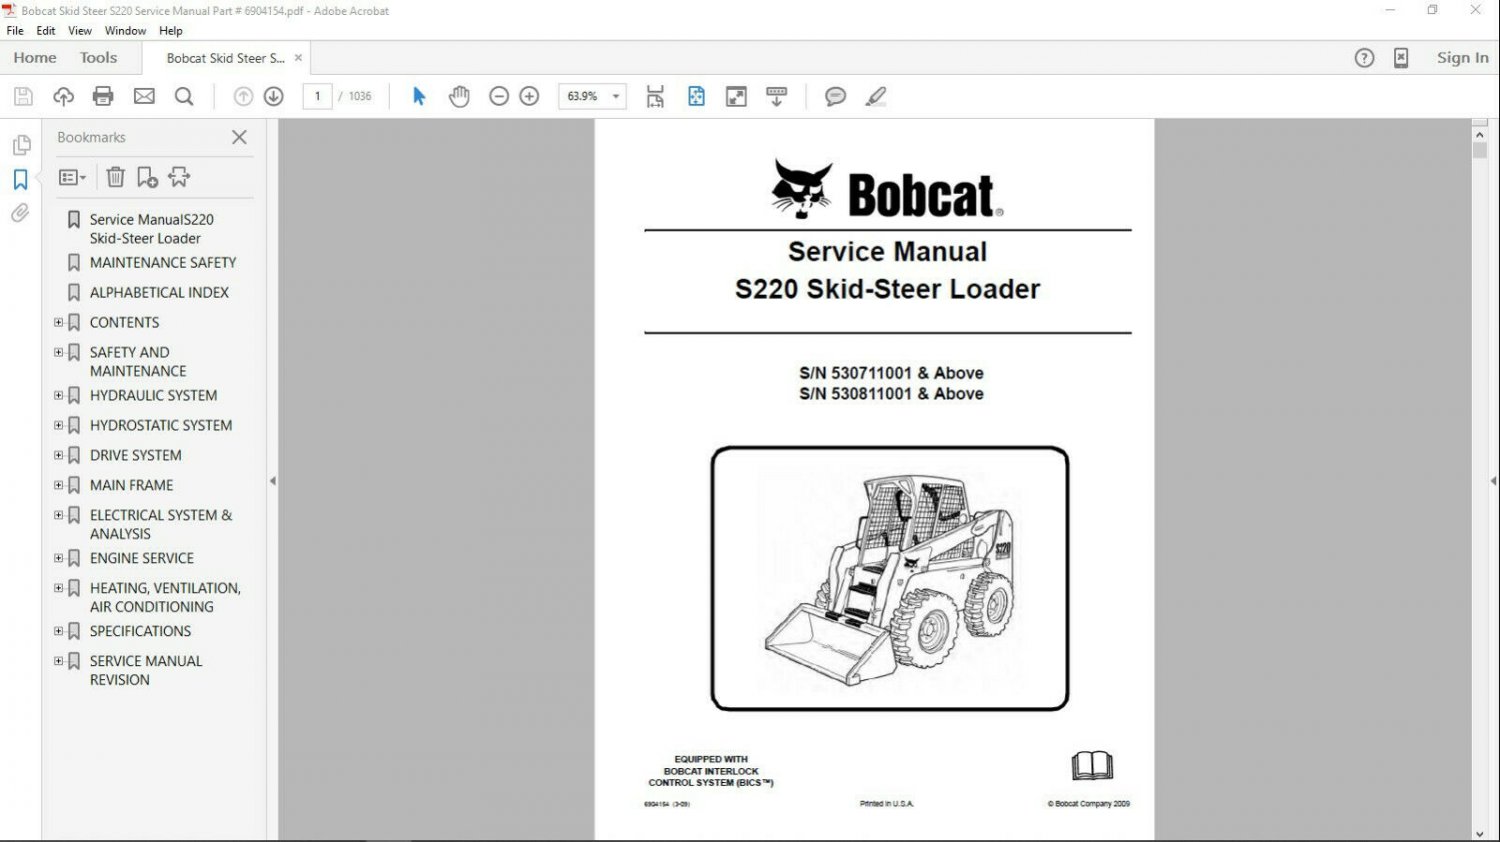Toggle the Bookmarks panel icon
1500x842 pixels.
pos(20,180)
